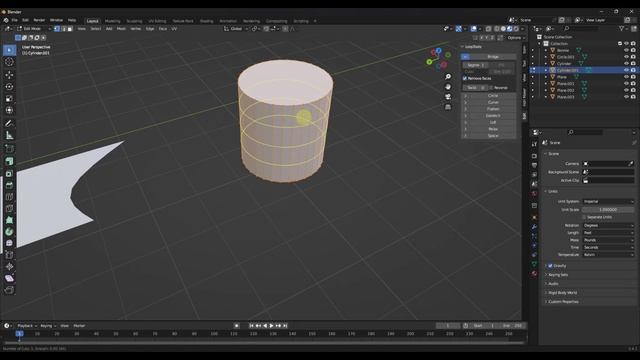Screen dimensions: 640x360
Task: Open the Render menu
Action: coord(39,20)
